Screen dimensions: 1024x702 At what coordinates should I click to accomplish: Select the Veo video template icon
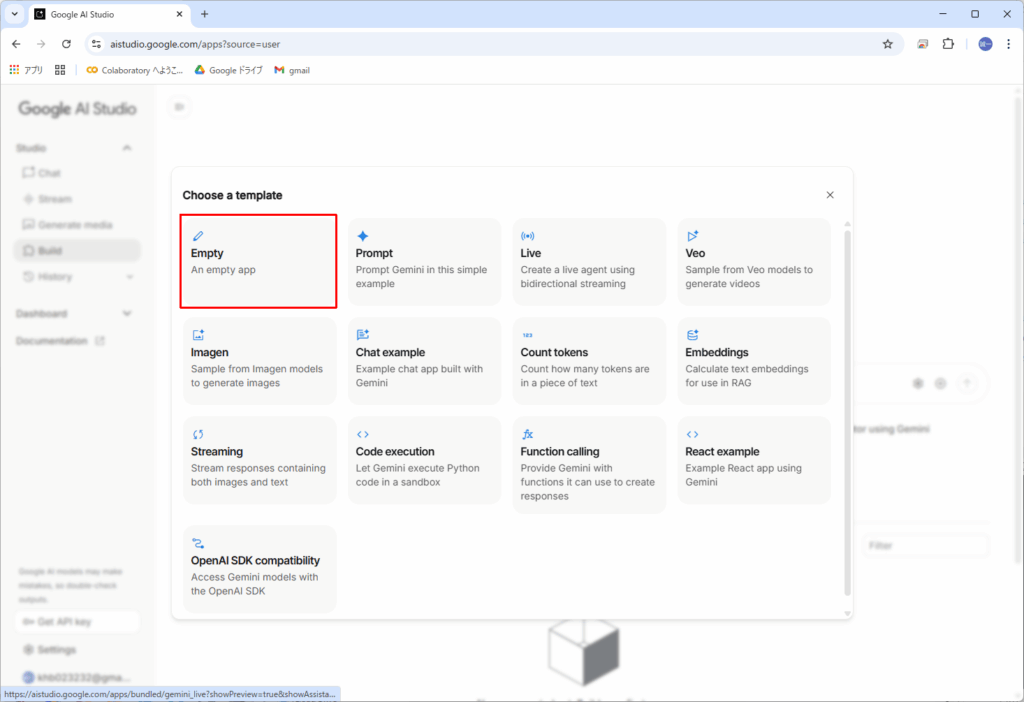[x=692, y=236]
